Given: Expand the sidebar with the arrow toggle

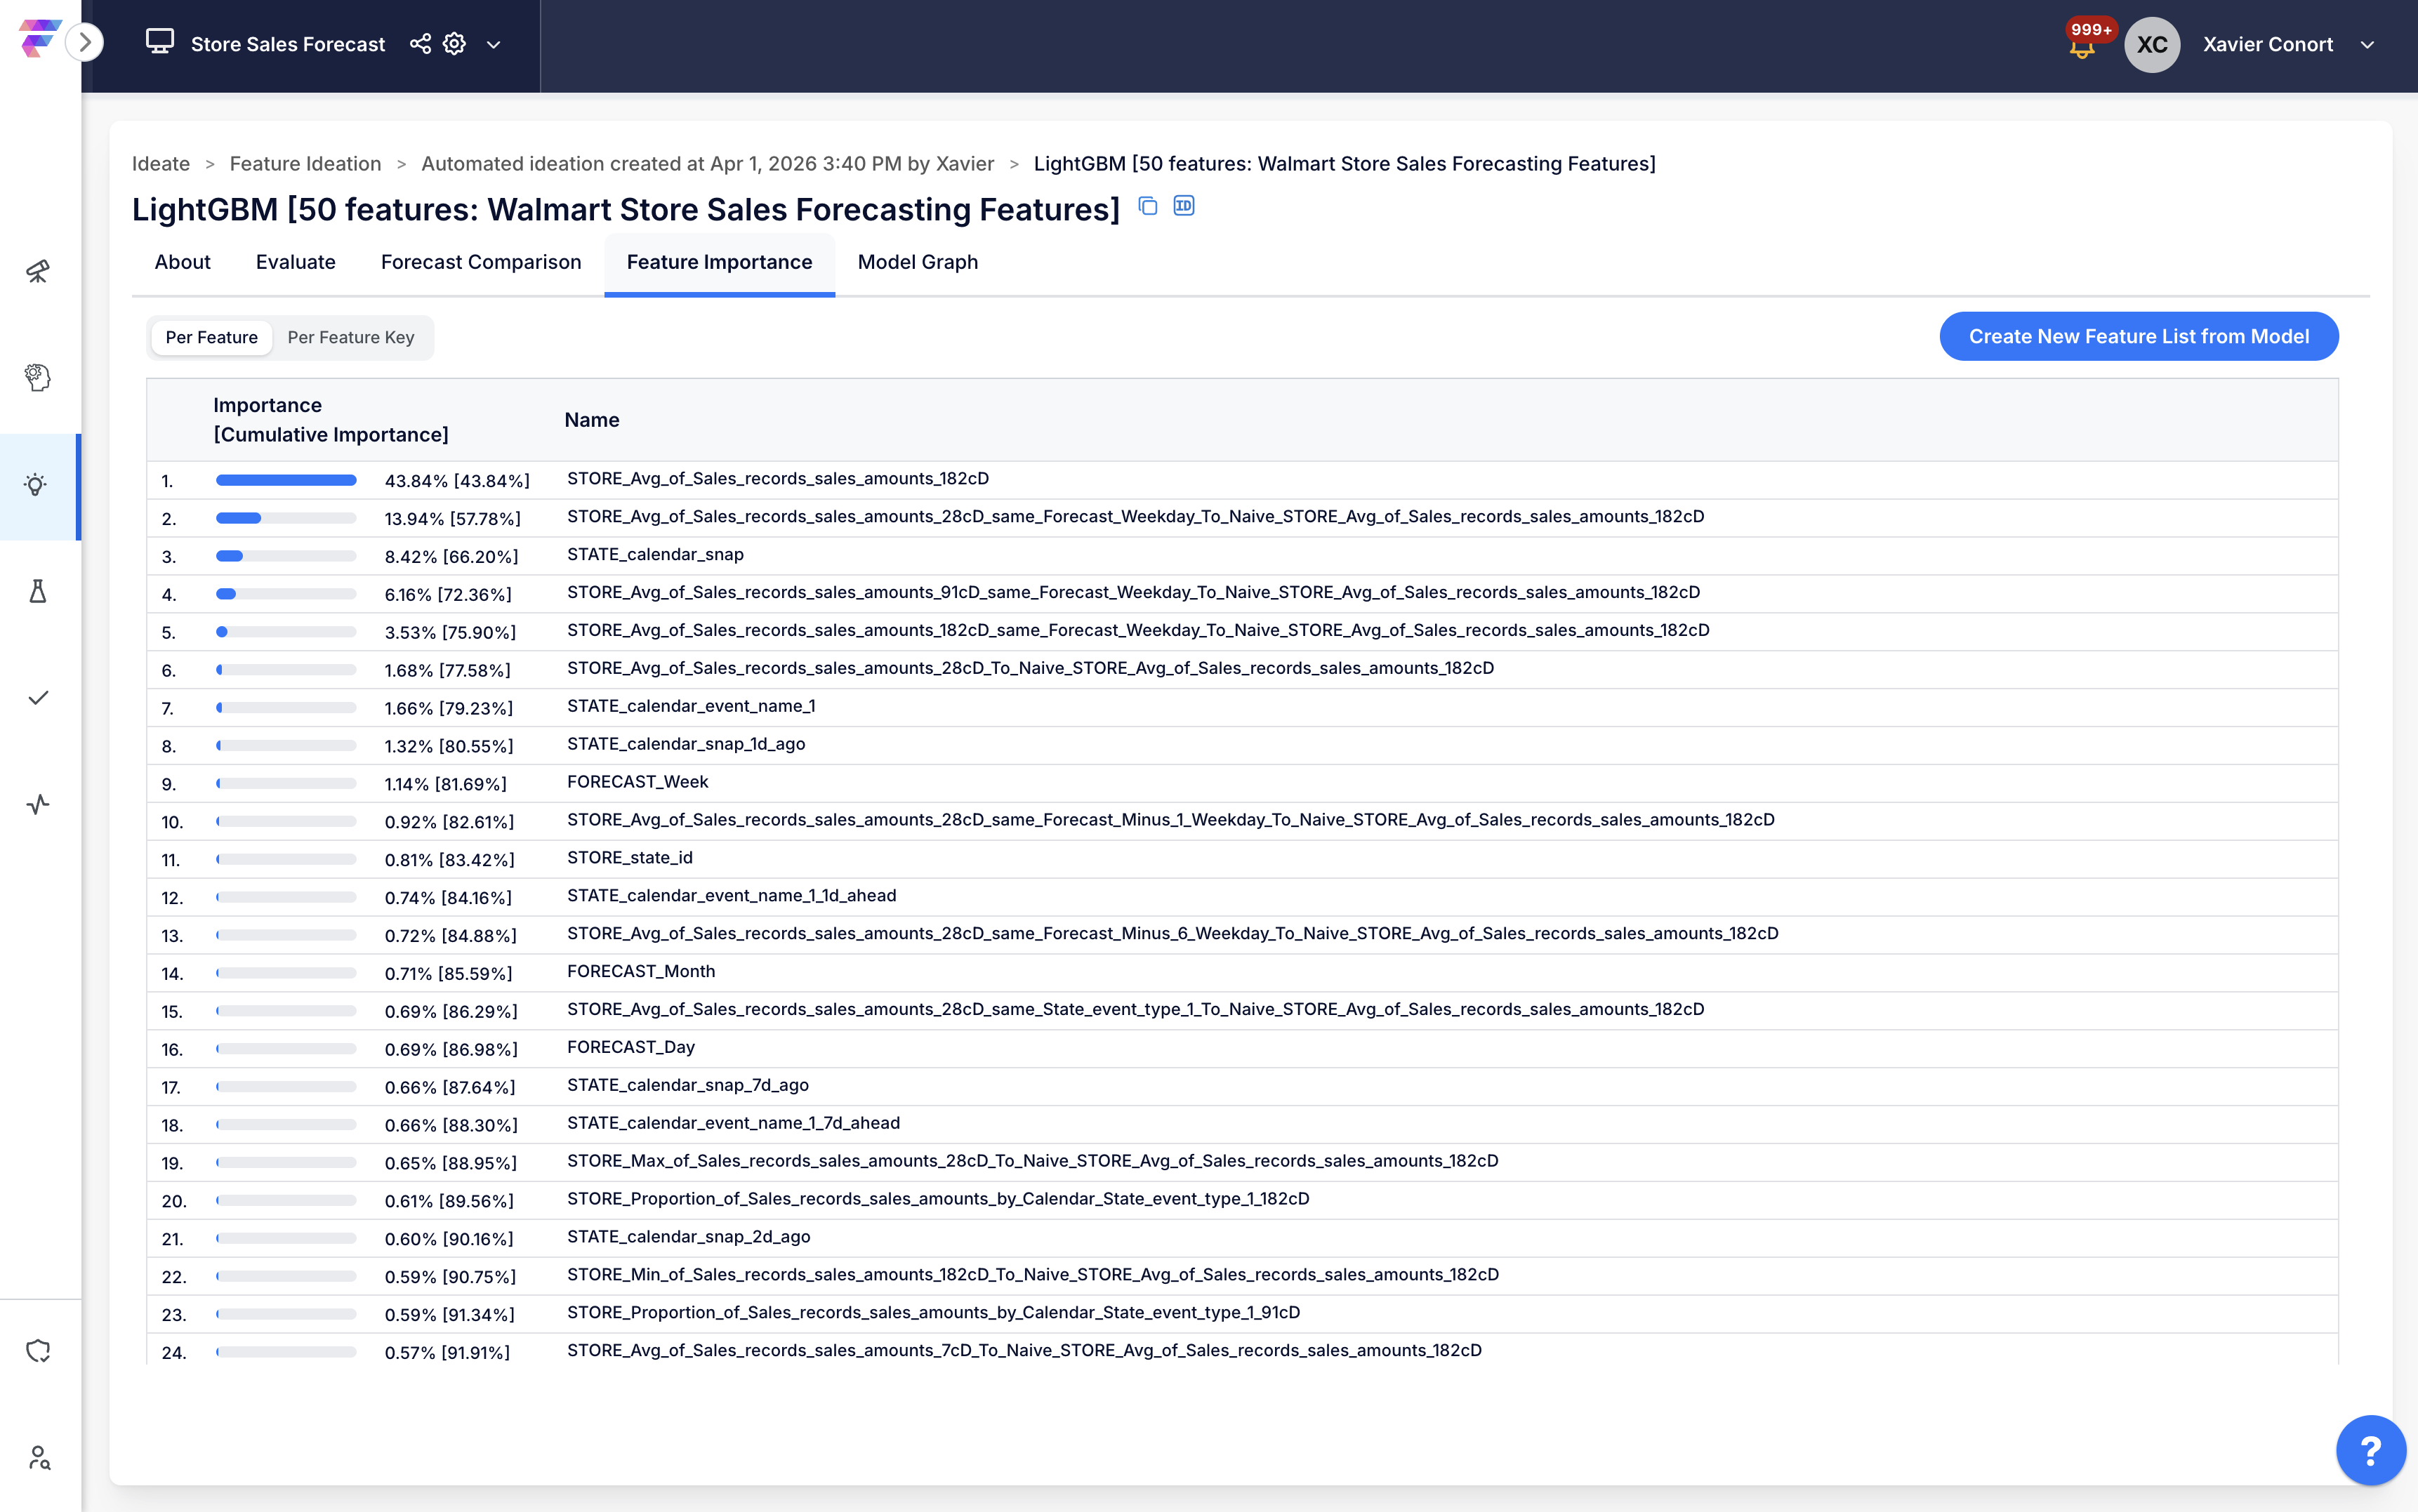Looking at the screenshot, I should pyautogui.click(x=86, y=42).
